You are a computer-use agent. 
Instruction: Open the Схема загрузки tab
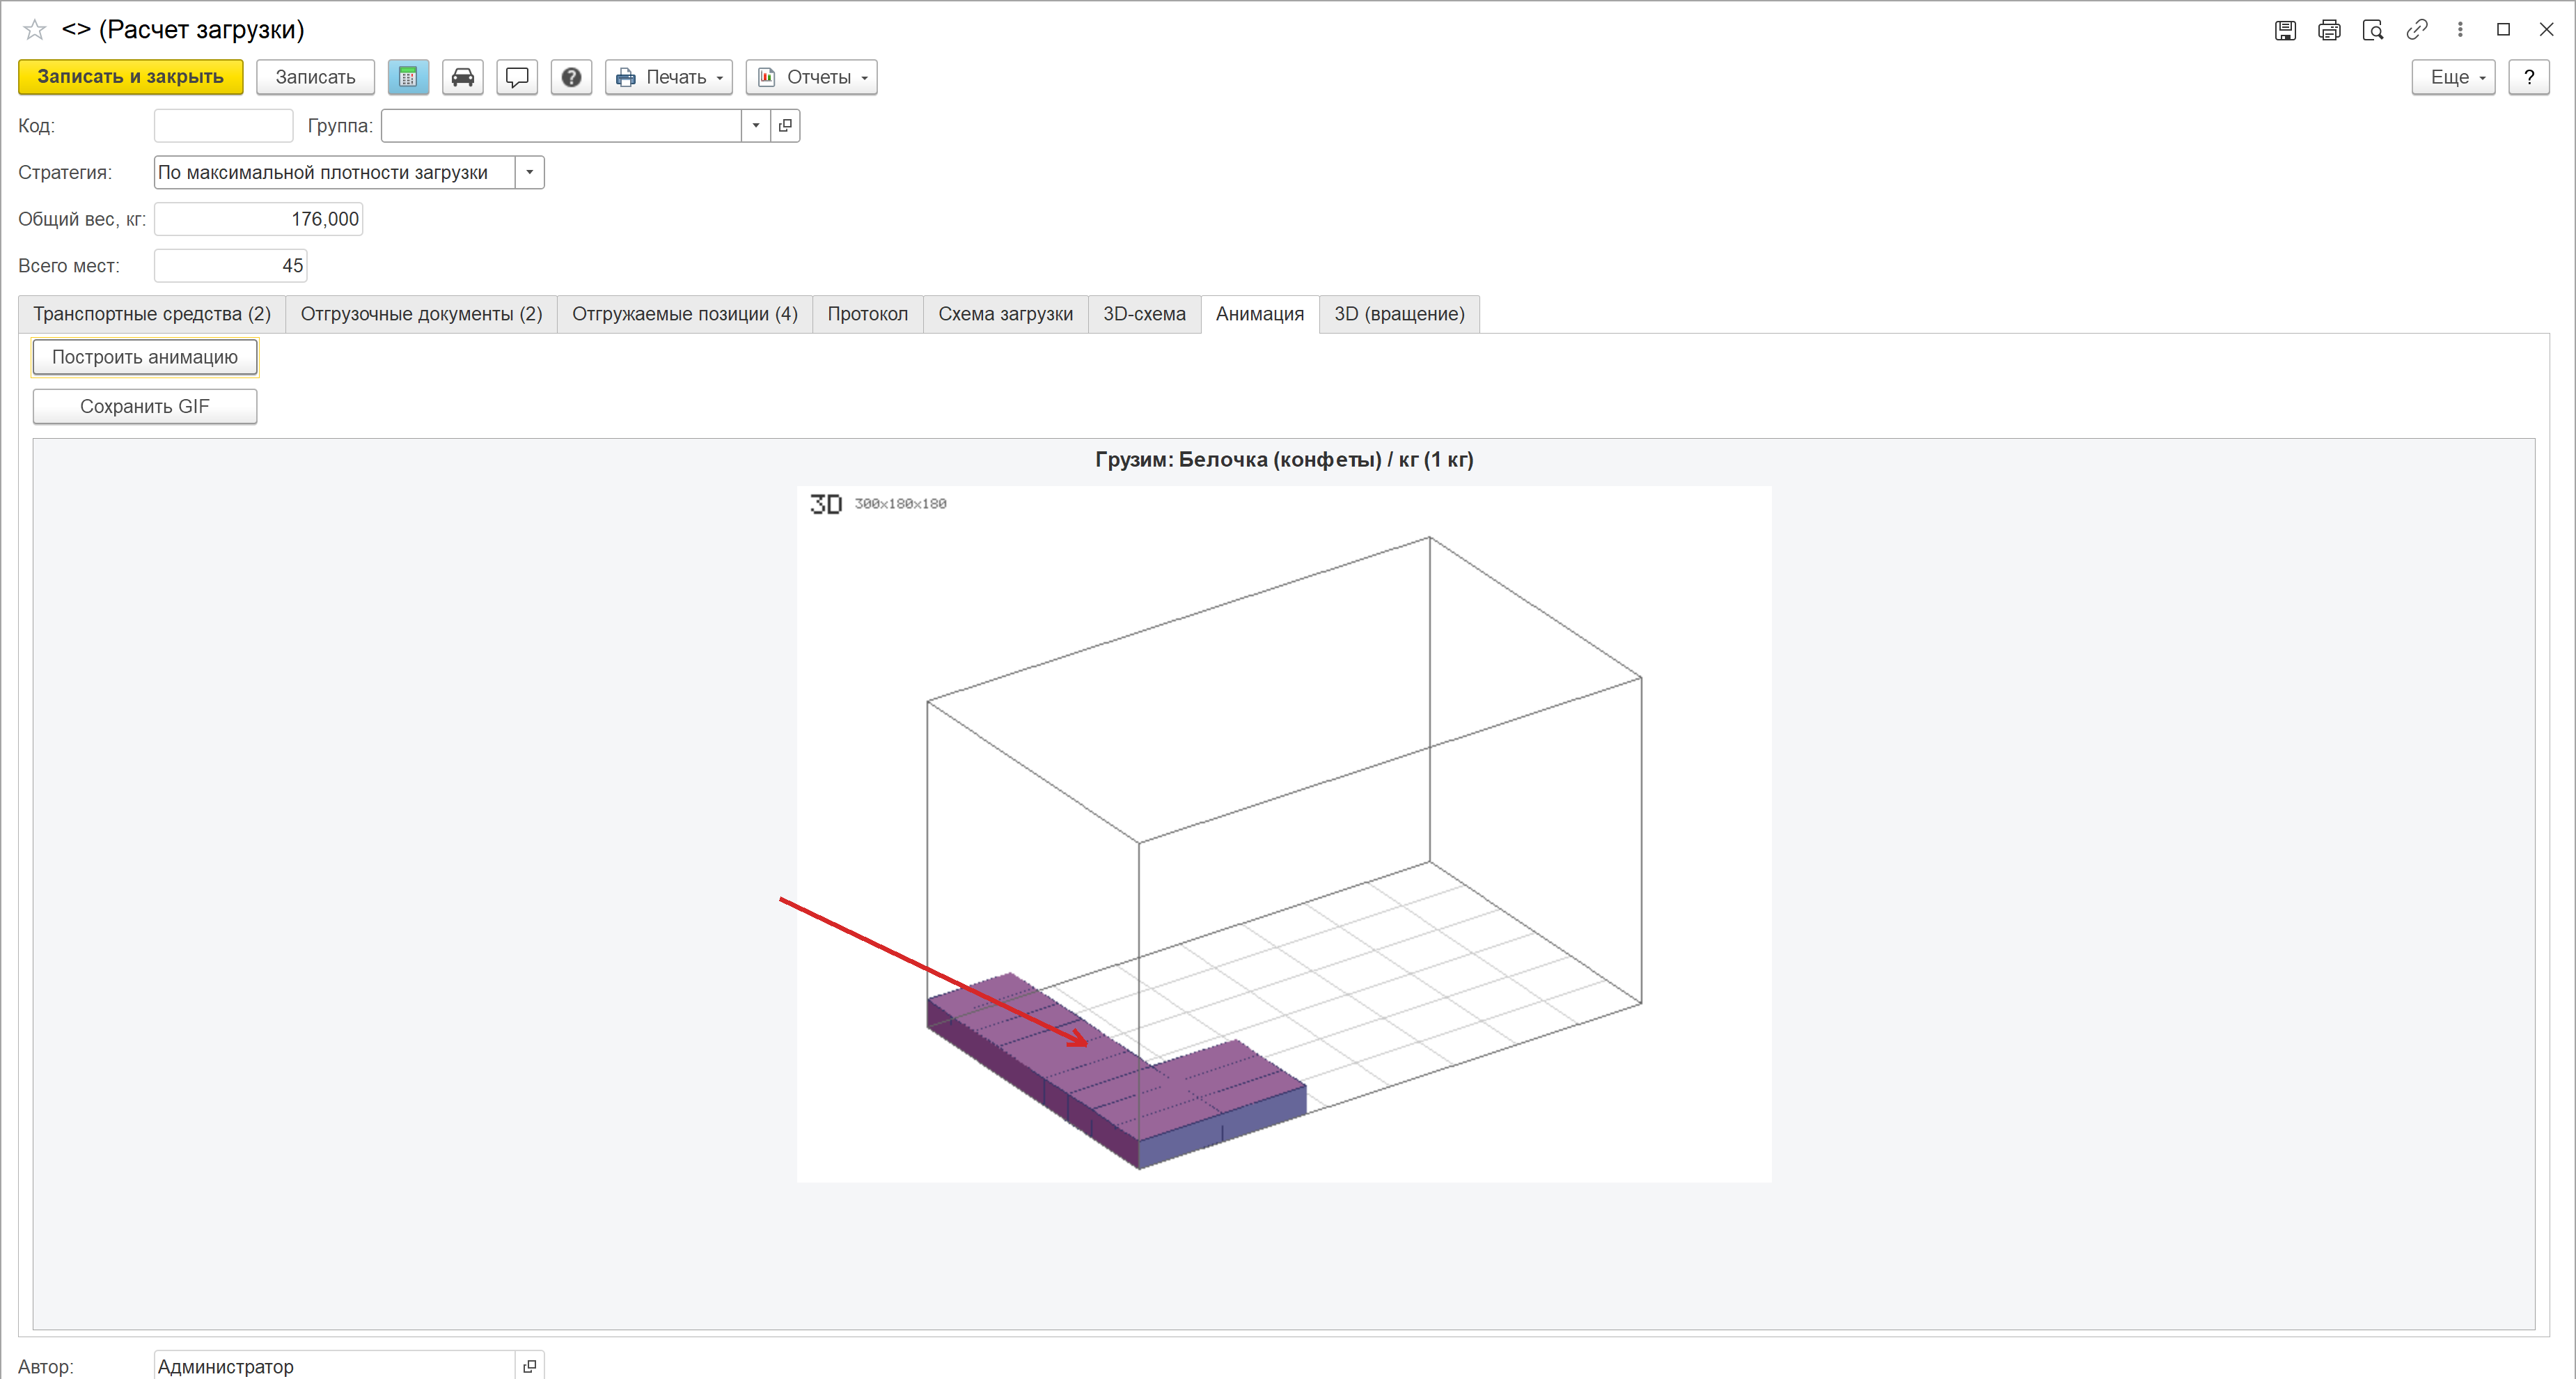[1006, 314]
